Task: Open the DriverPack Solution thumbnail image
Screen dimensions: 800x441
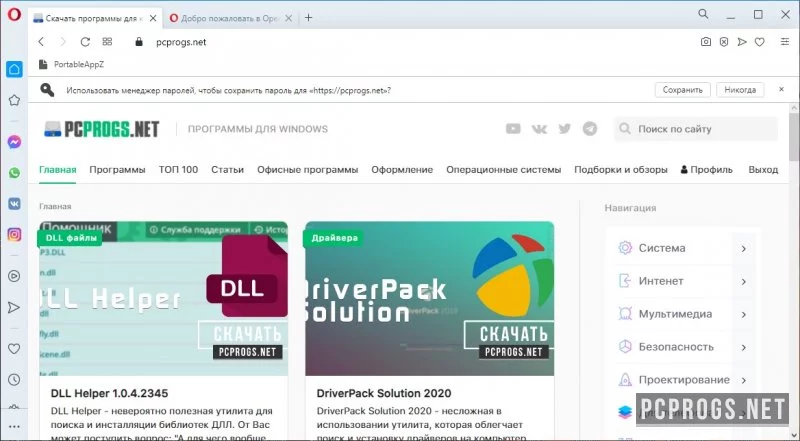Action: (430, 299)
